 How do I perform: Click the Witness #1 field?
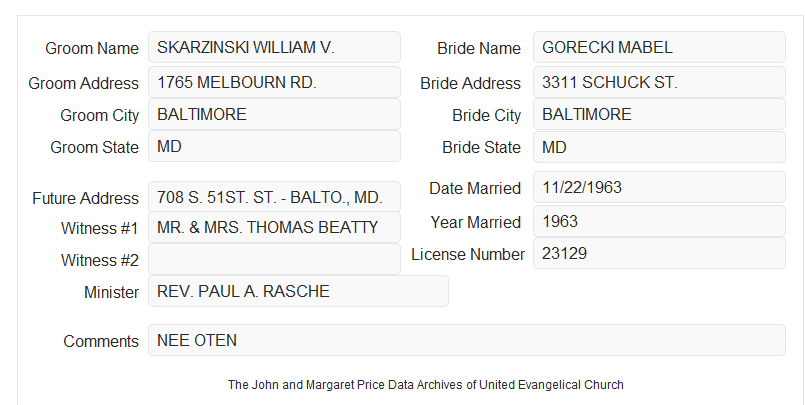point(274,227)
